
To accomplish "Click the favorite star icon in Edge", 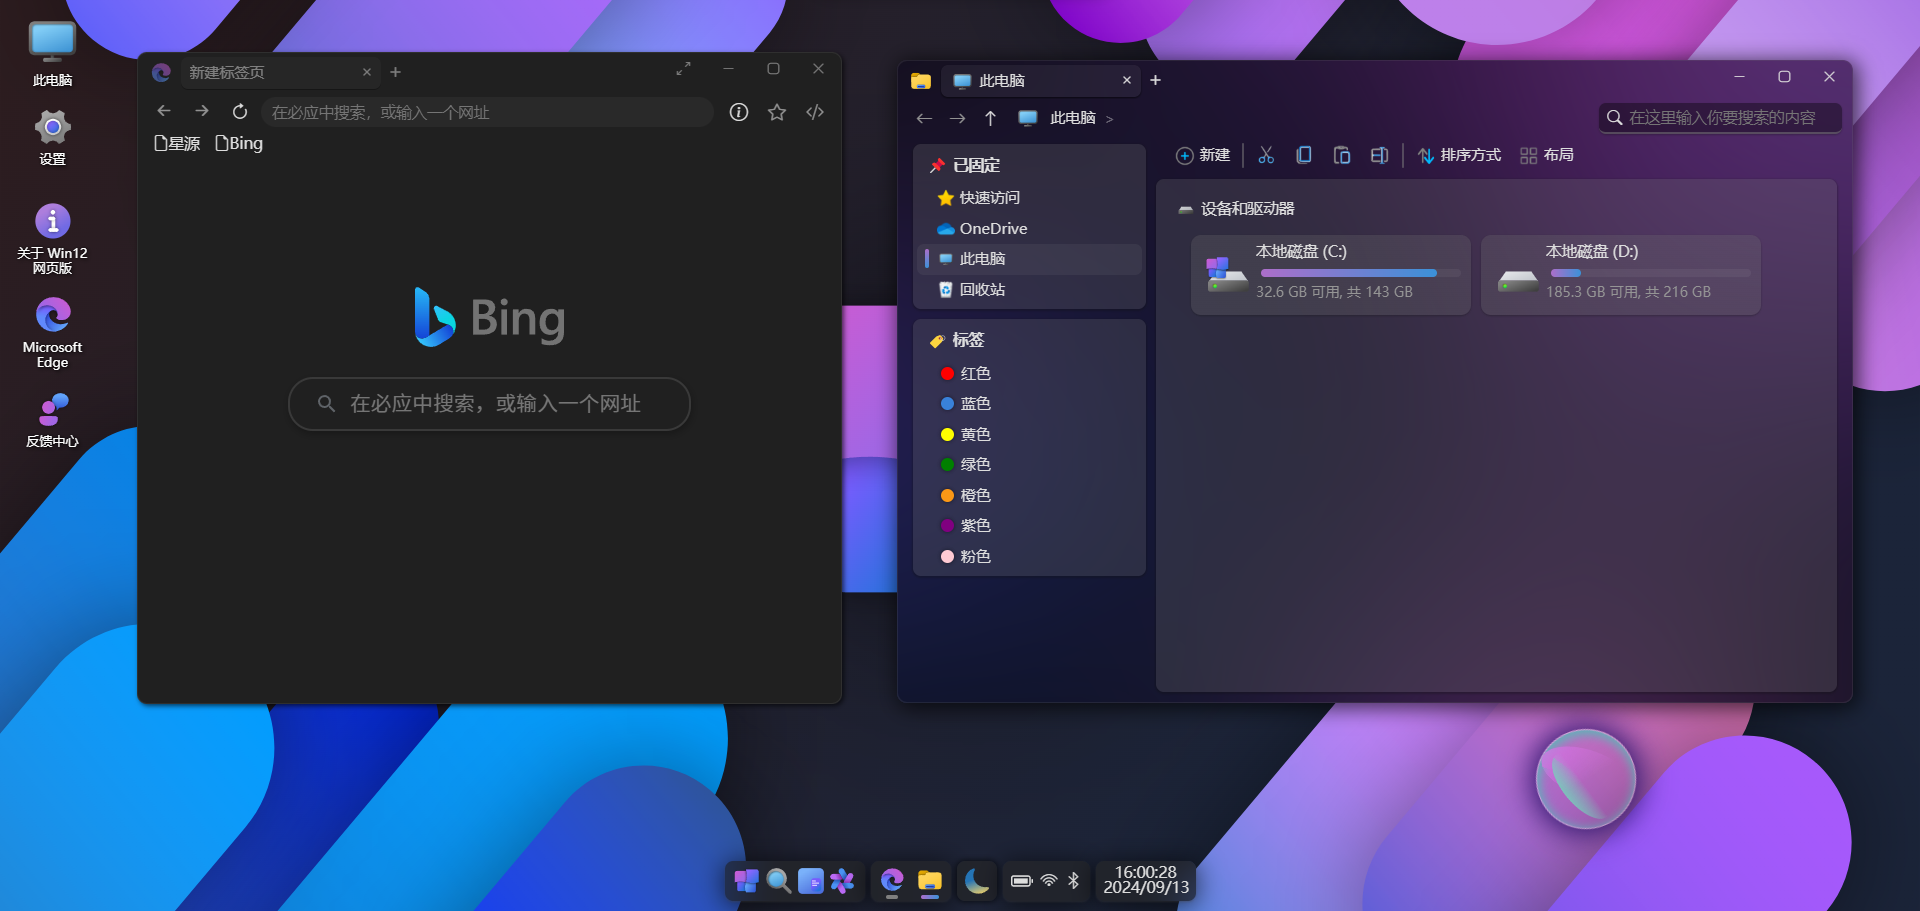I will (777, 112).
